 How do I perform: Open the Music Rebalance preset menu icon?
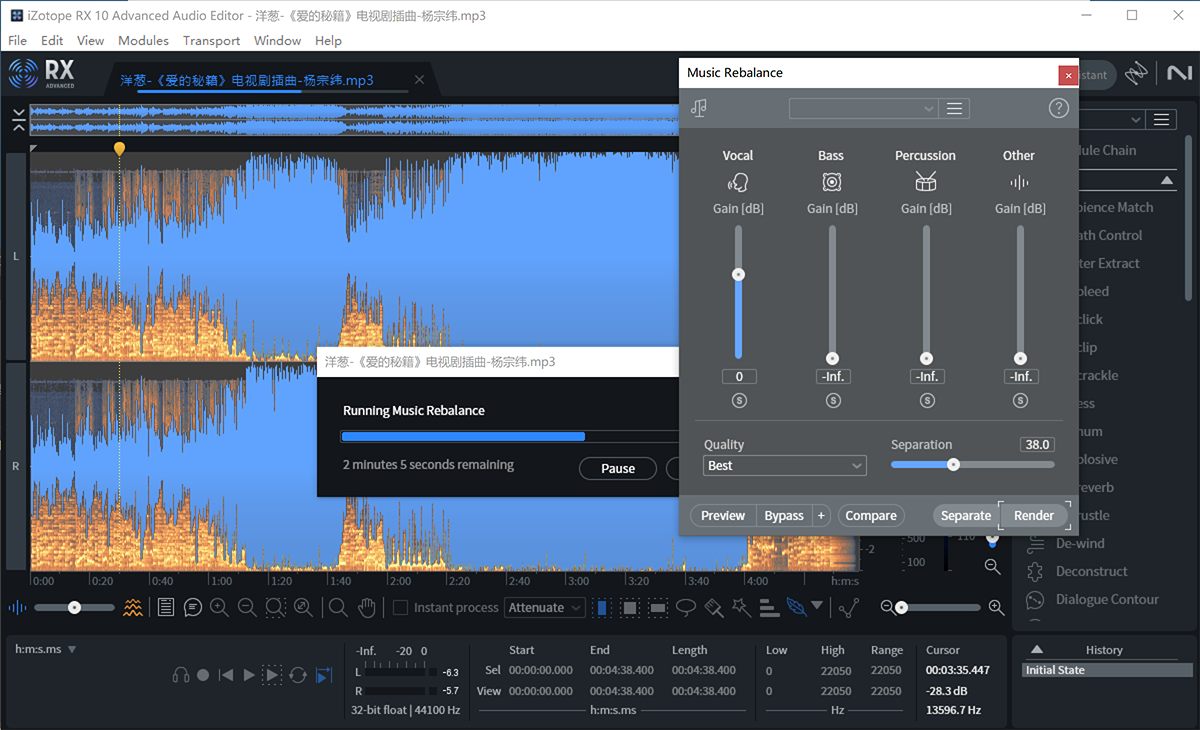(x=955, y=108)
